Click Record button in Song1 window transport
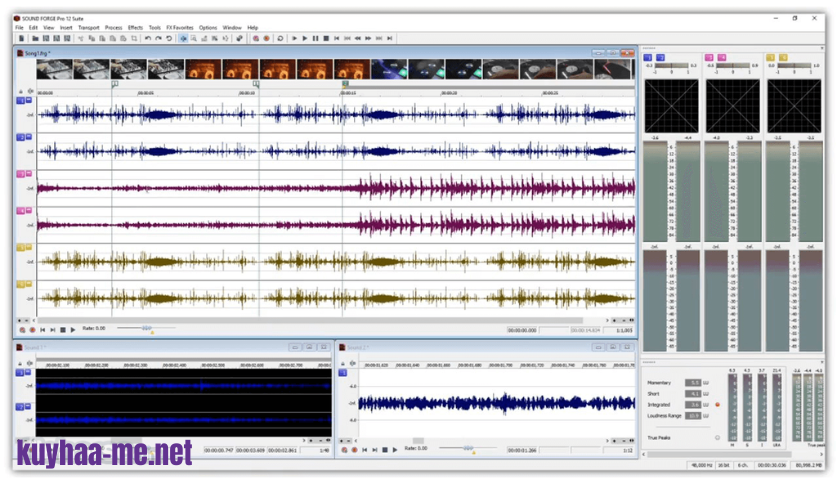The width and height of the screenshot is (836, 484). 33,330
